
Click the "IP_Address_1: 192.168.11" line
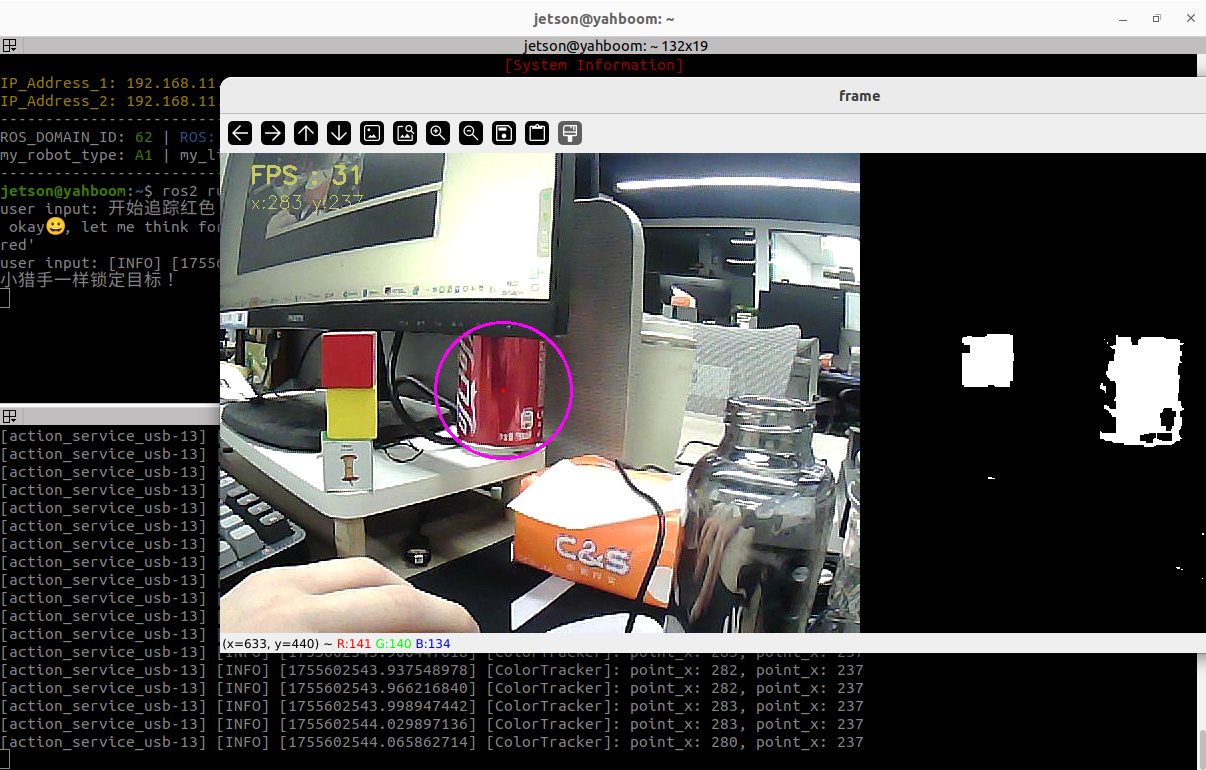click(x=108, y=83)
